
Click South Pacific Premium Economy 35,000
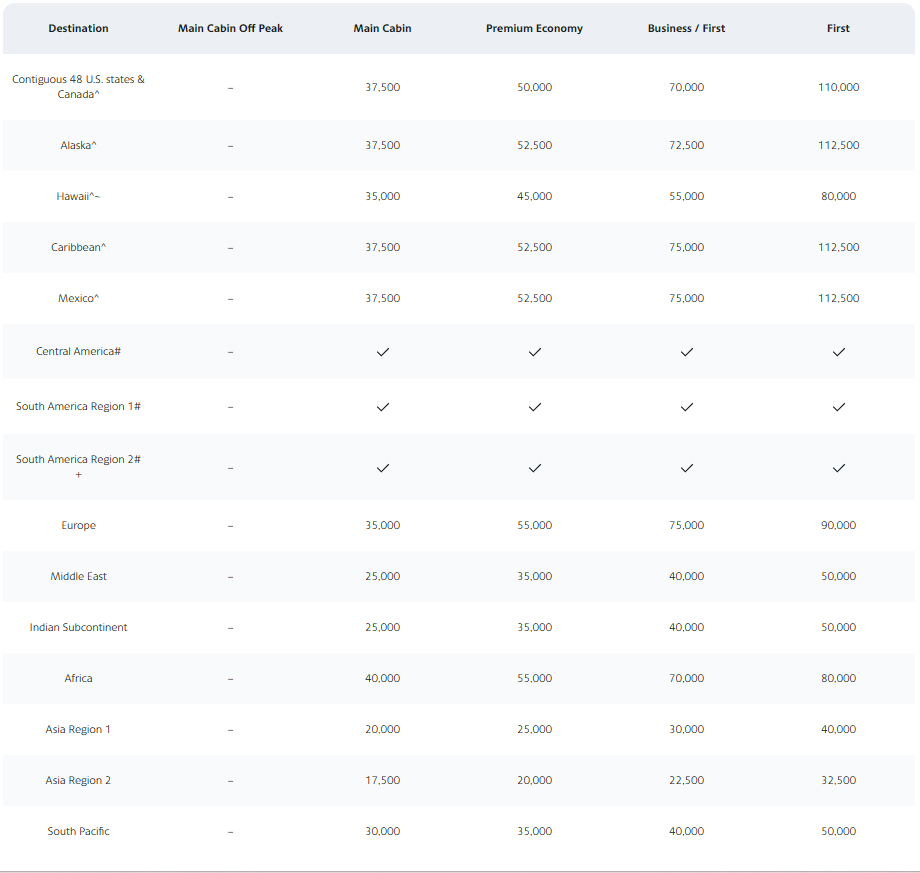coord(535,831)
